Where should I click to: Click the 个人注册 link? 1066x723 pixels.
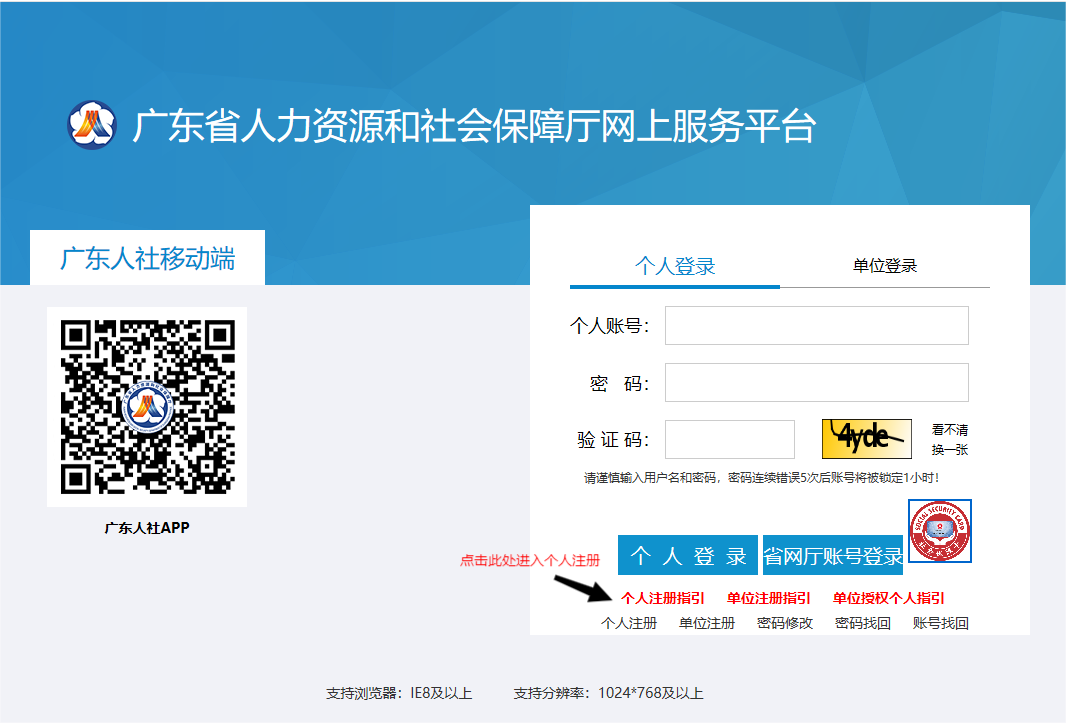629,623
